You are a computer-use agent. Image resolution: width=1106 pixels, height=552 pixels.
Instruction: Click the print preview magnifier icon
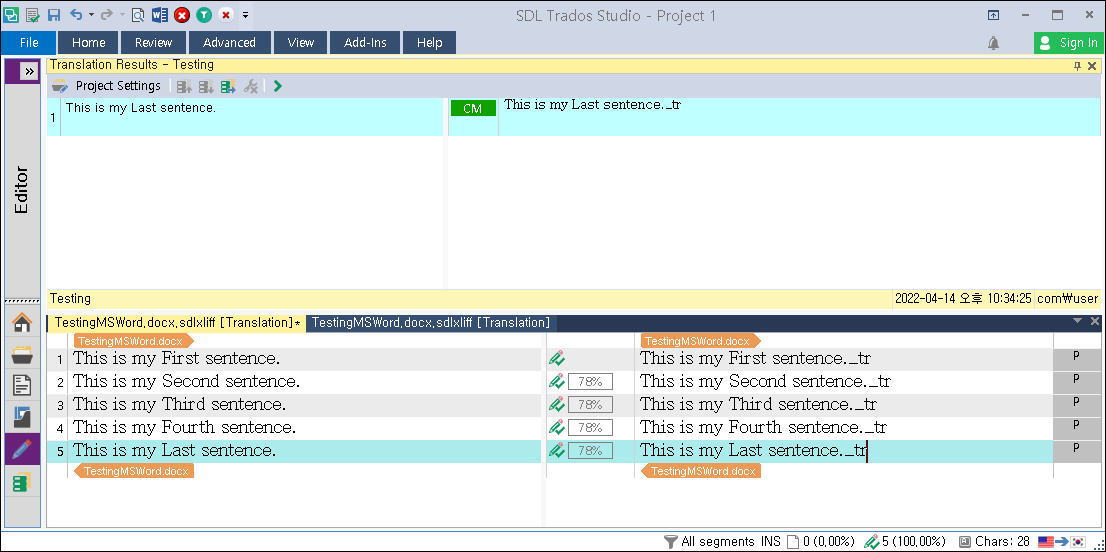pyautogui.click(x=138, y=14)
